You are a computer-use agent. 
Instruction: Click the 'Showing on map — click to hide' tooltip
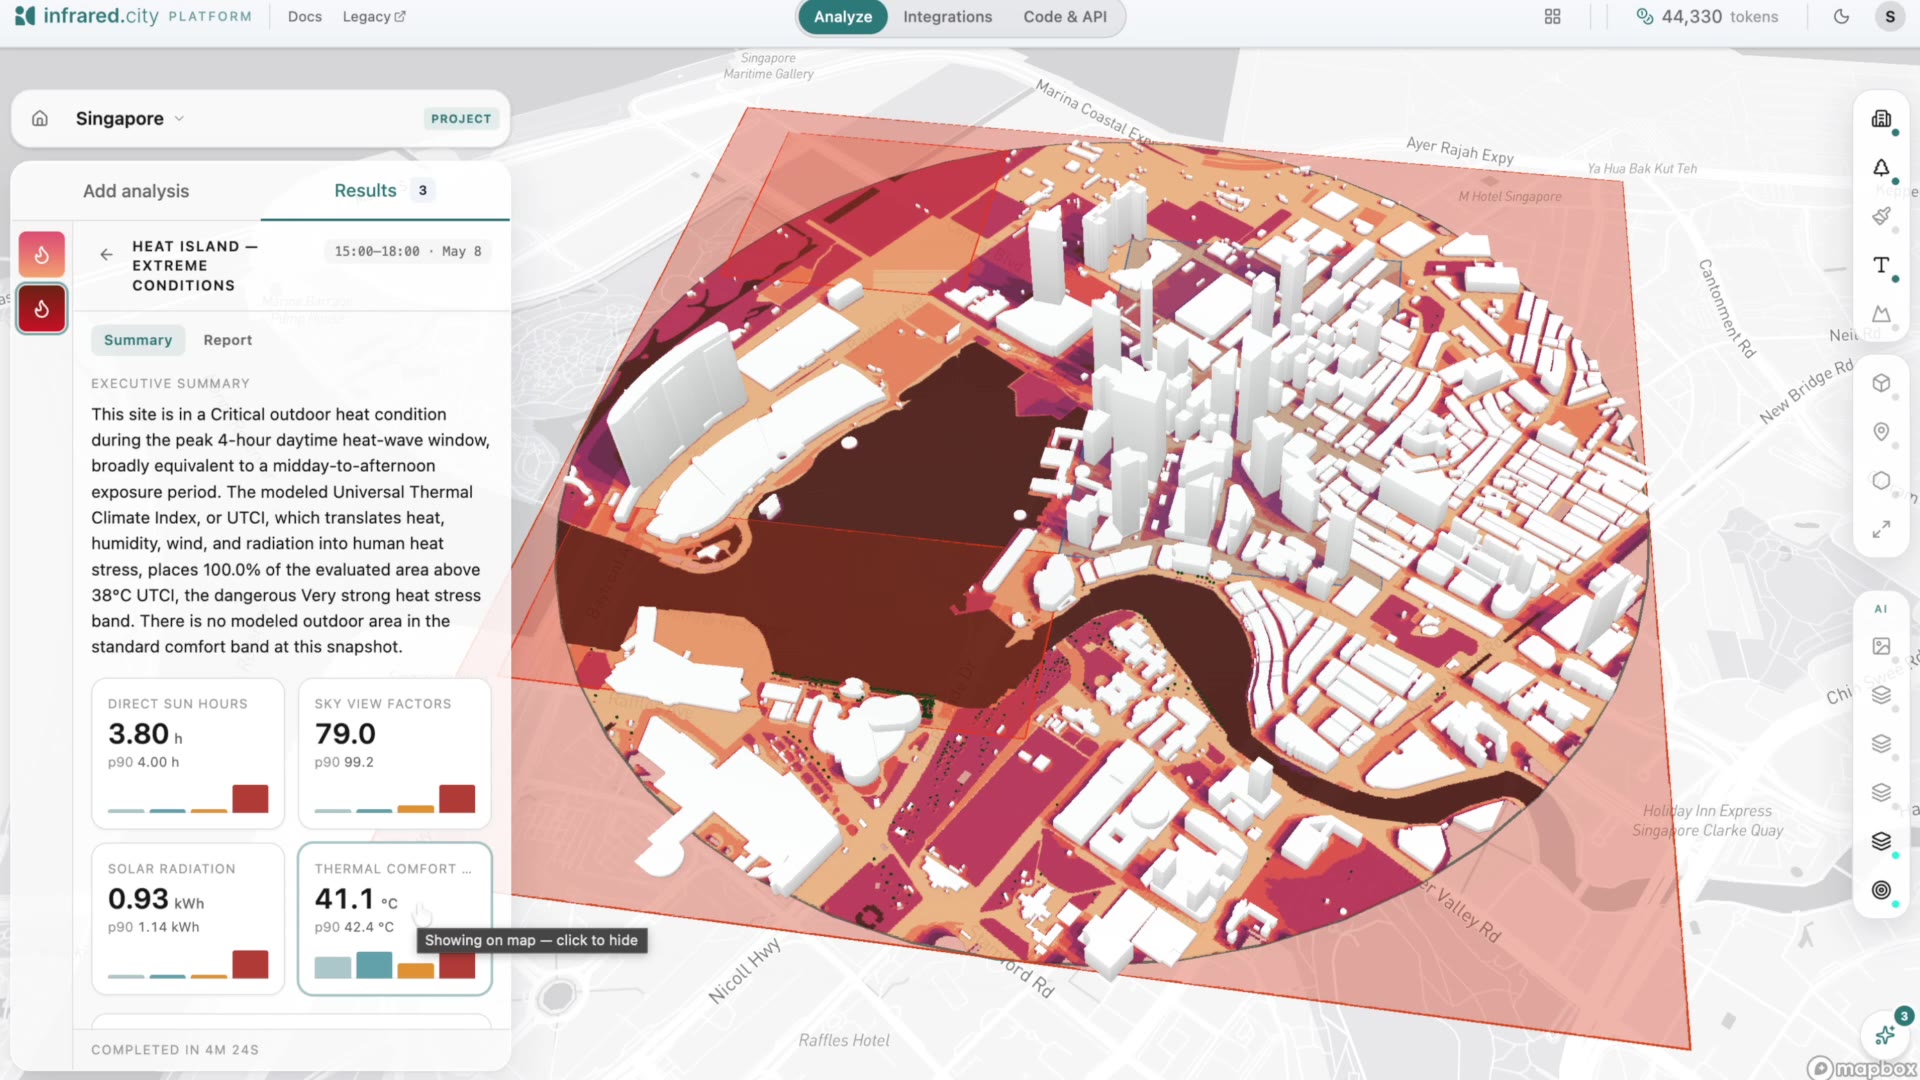532,940
